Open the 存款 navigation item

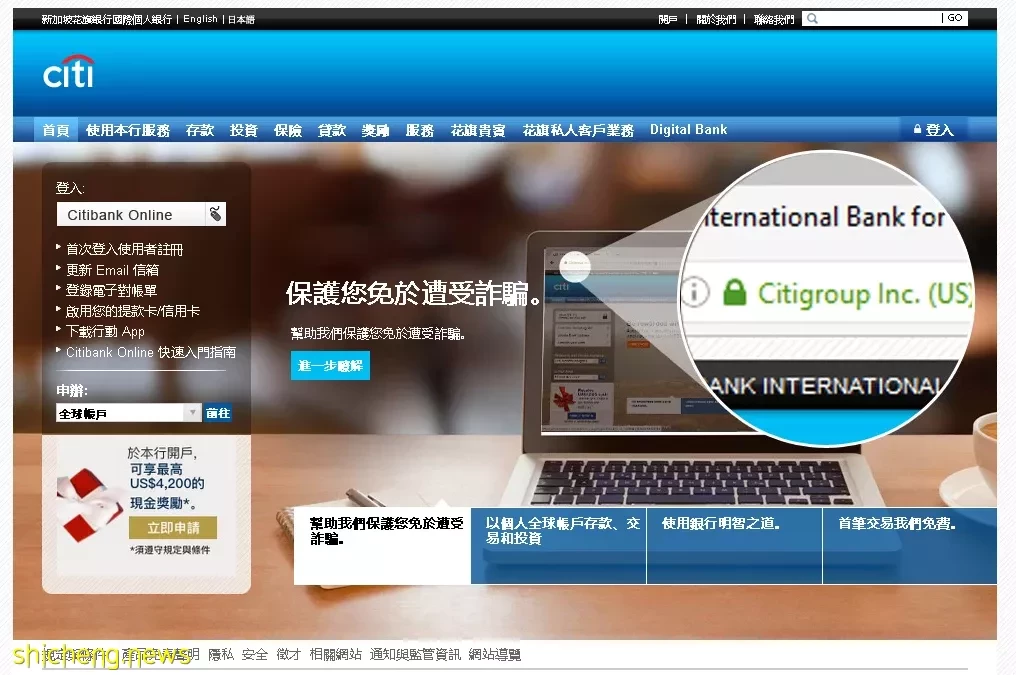click(200, 130)
